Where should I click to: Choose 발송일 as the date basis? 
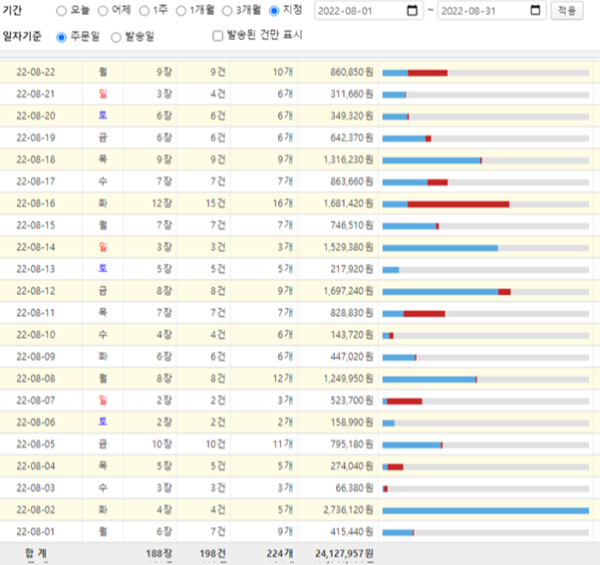[x=116, y=37]
